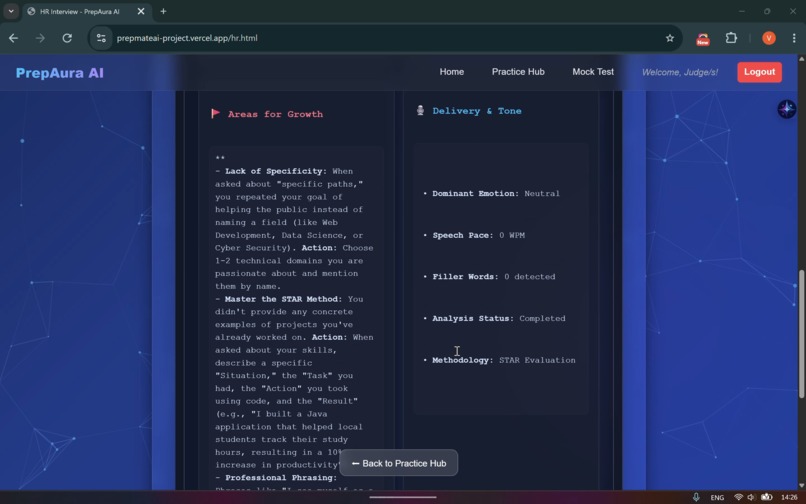Screen dimensions: 806x504
Task: Open the sparkle AI assistant floating icon
Action: tap(786, 109)
